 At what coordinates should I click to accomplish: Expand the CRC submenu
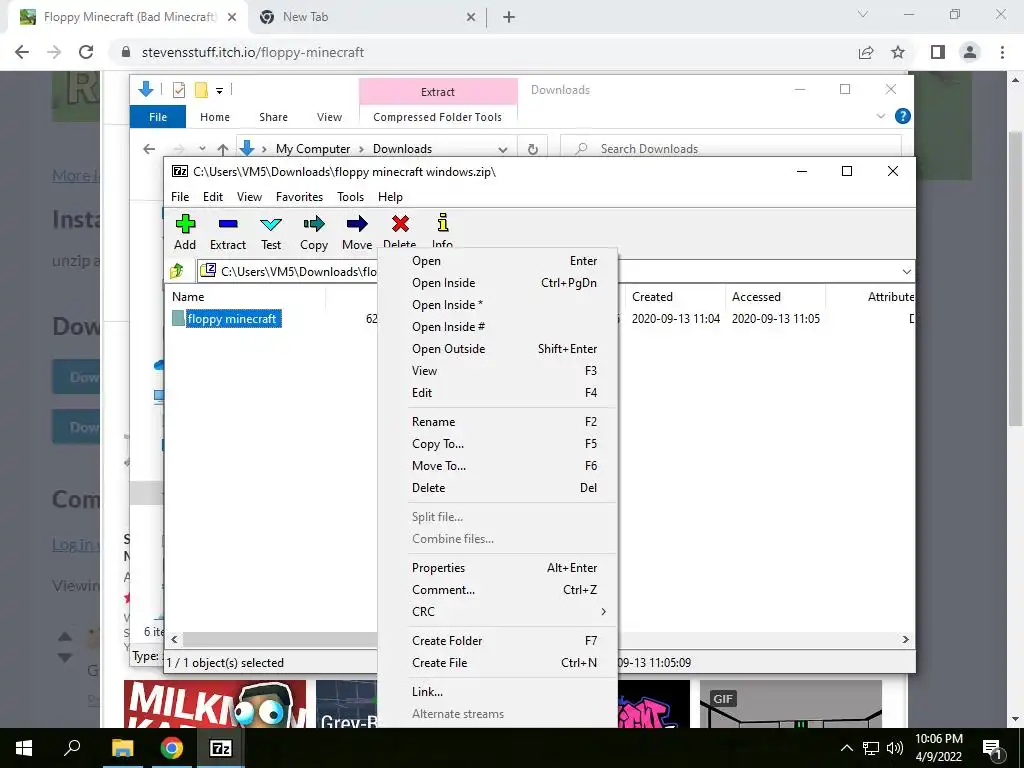pyautogui.click(x=498, y=612)
